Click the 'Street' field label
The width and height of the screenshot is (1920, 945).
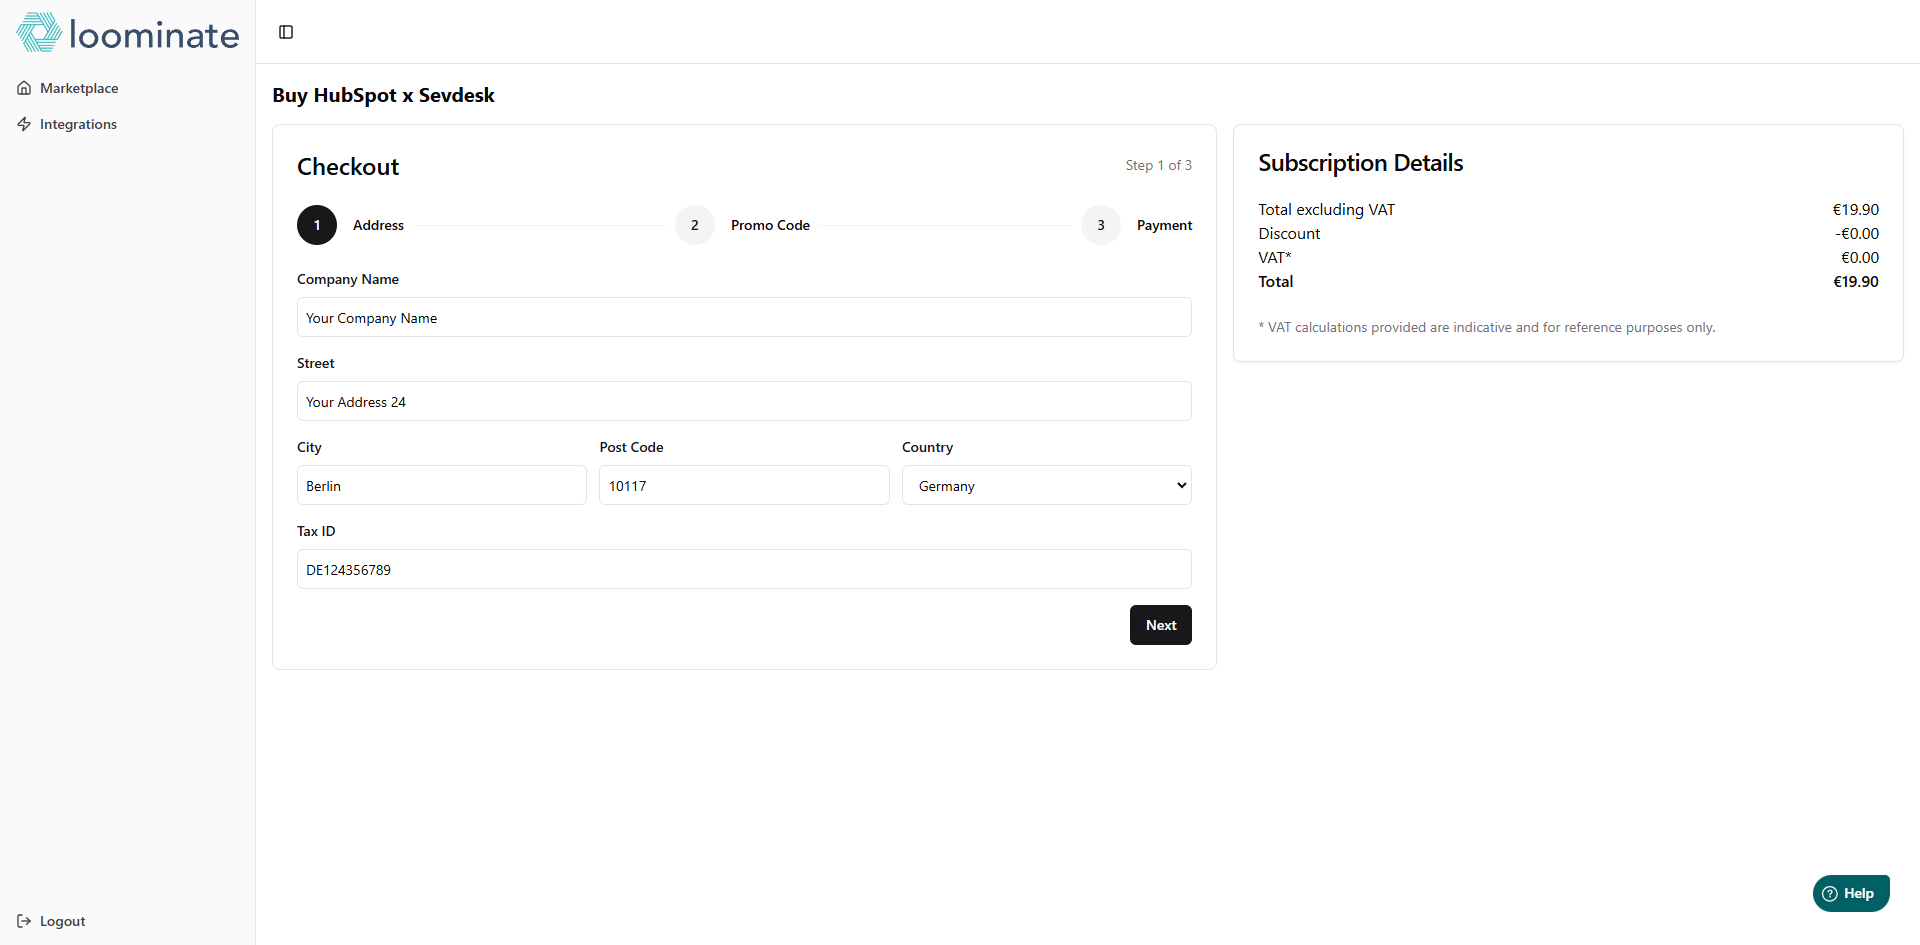(x=316, y=363)
